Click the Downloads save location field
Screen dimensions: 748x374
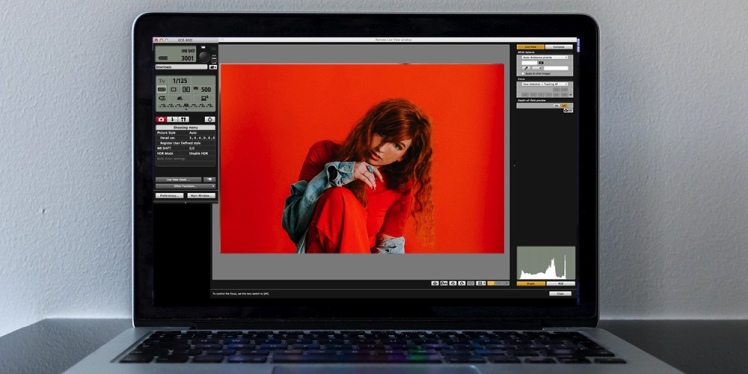[181, 67]
